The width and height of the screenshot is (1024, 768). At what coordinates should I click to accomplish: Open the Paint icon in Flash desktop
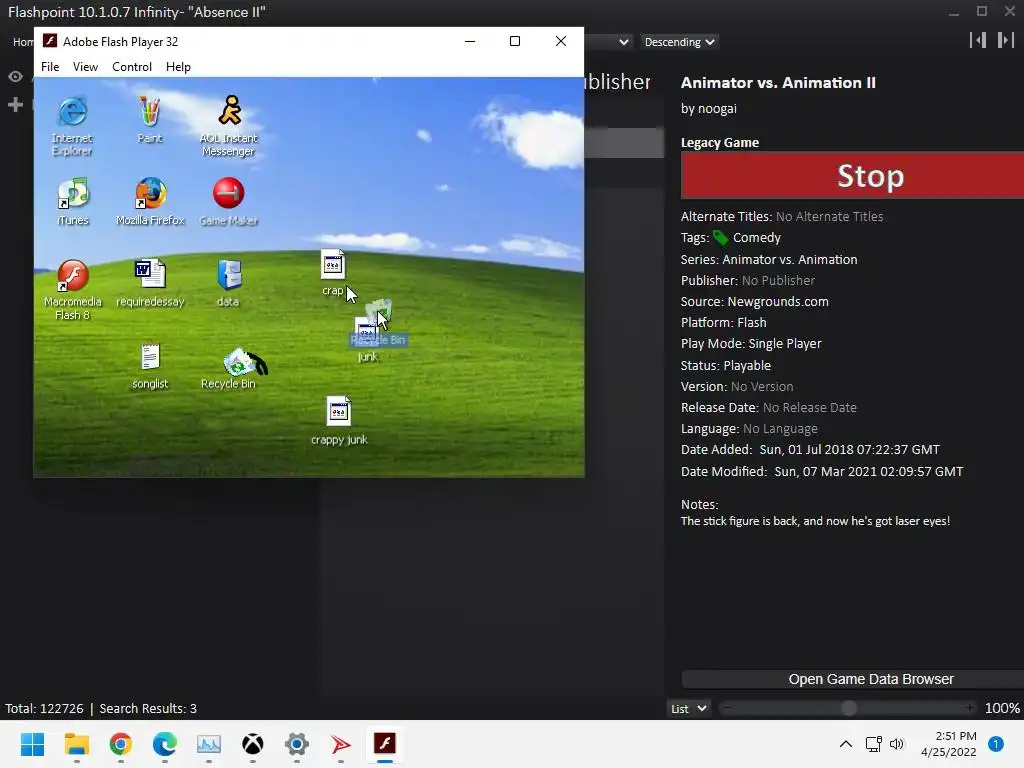pos(150,112)
